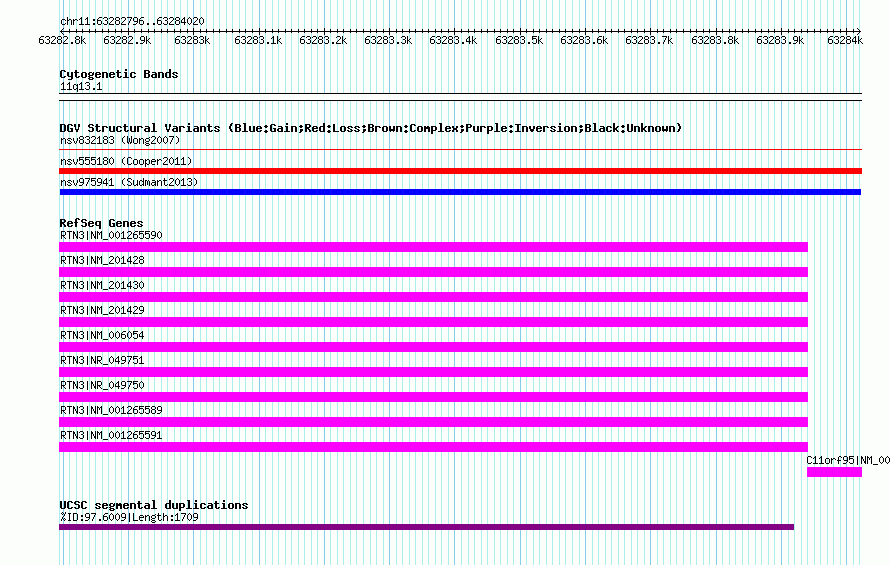The height and width of the screenshot is (565, 890).
Task: Select the purple segmental duplication bar
Action: (426, 527)
